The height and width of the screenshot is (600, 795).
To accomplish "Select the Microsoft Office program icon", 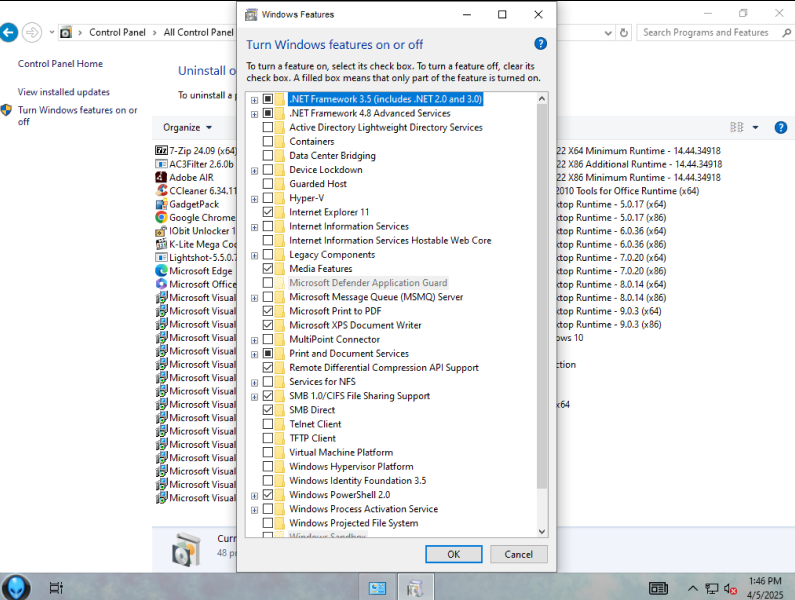I will tap(161, 284).
